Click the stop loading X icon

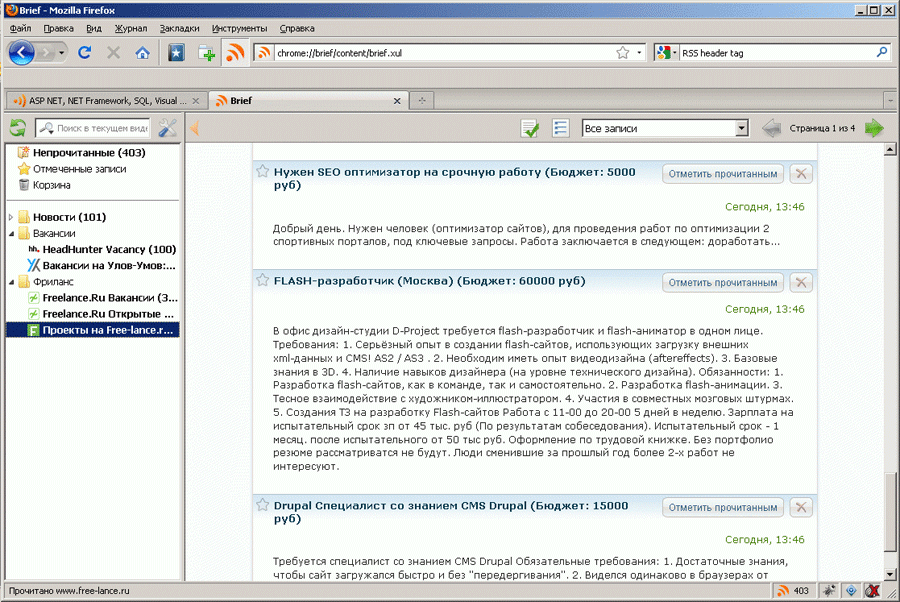114,53
